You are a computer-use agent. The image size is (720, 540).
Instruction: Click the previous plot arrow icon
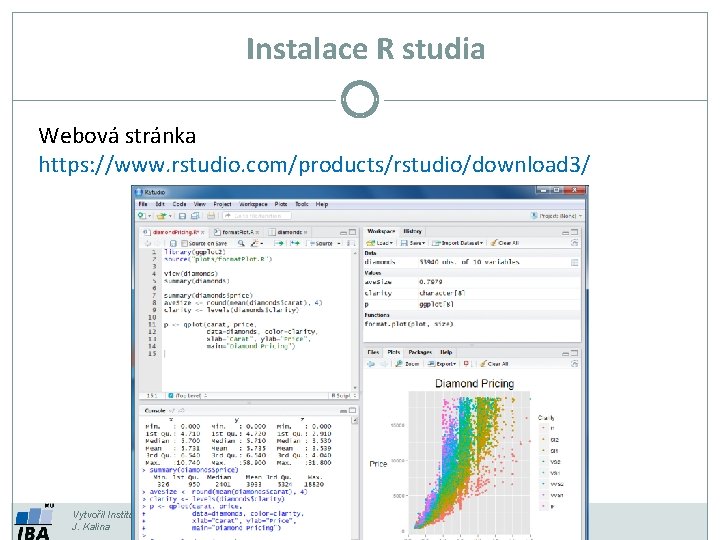pyautogui.click(x=371, y=364)
